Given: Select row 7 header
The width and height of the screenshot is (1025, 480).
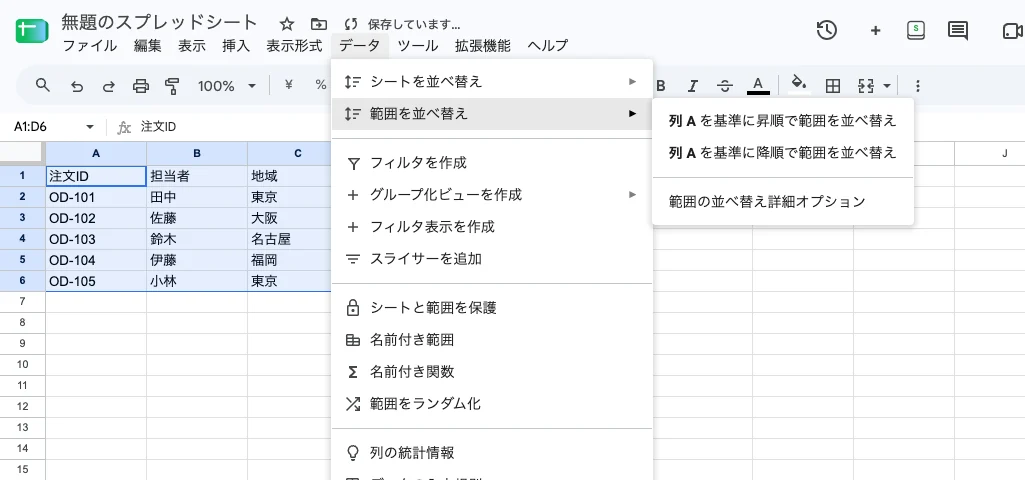Looking at the screenshot, I should click(x=22, y=301).
